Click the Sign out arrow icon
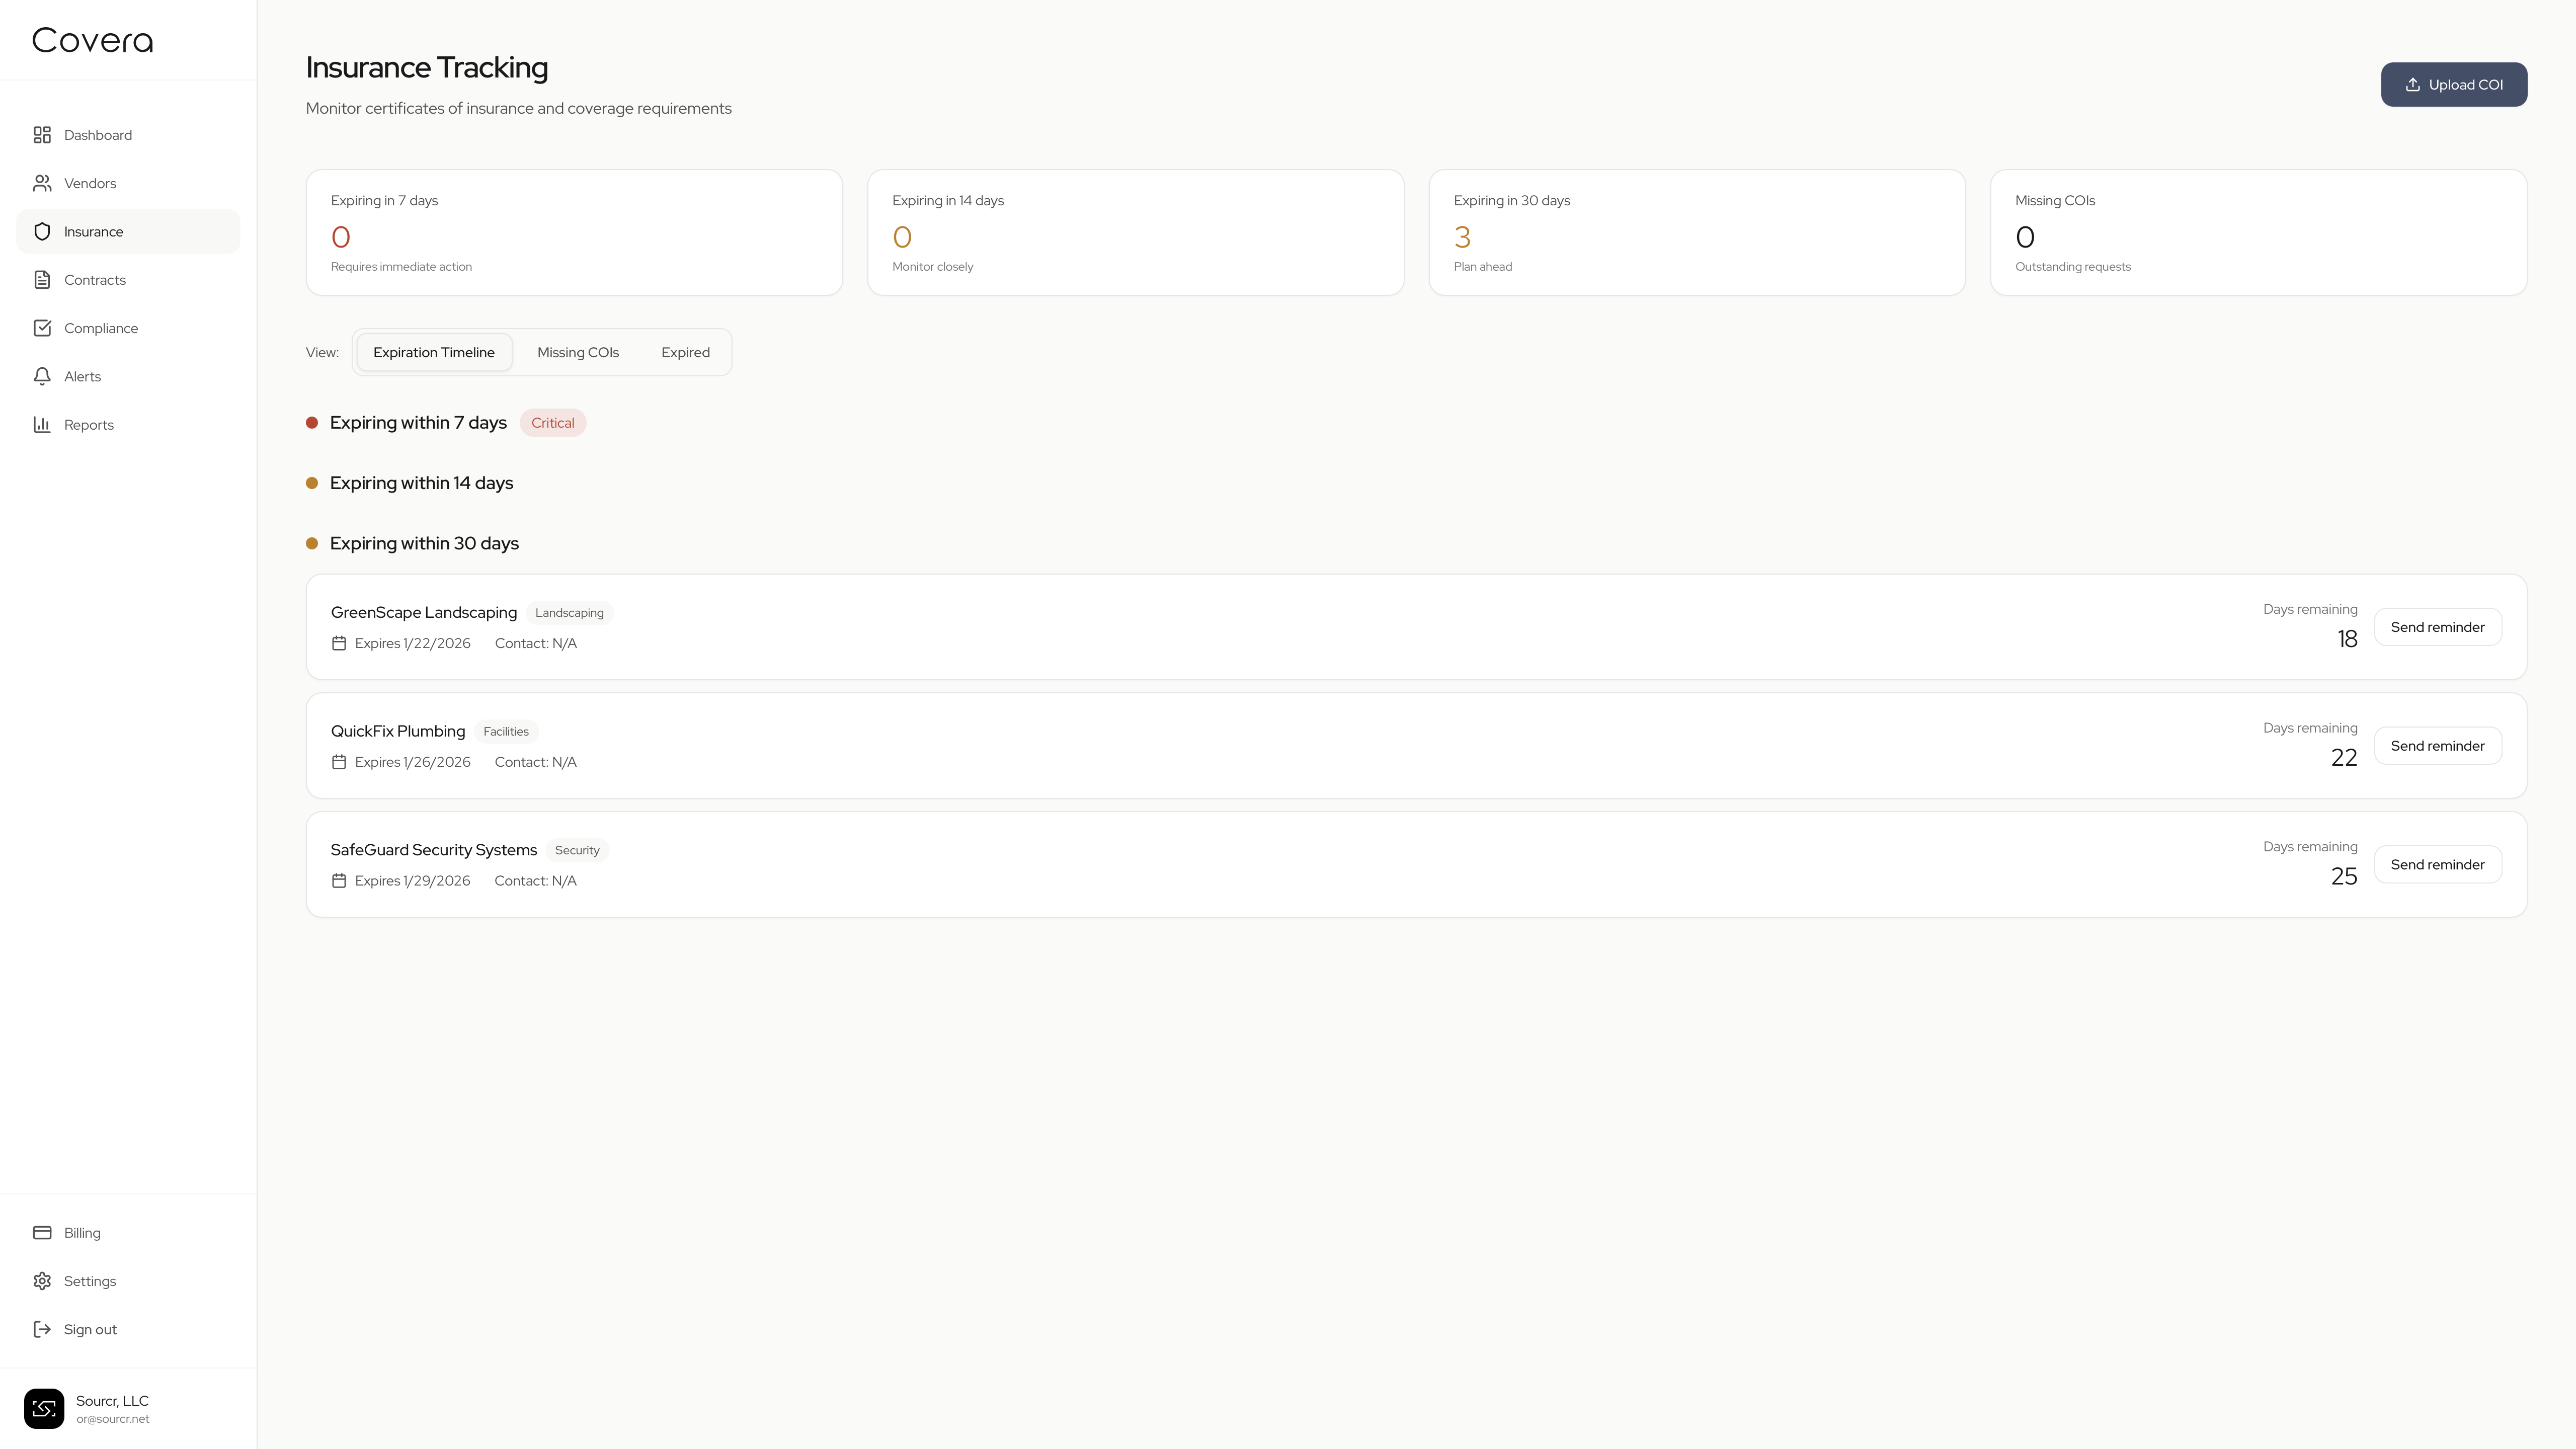The height and width of the screenshot is (1449, 2576). [42, 1329]
